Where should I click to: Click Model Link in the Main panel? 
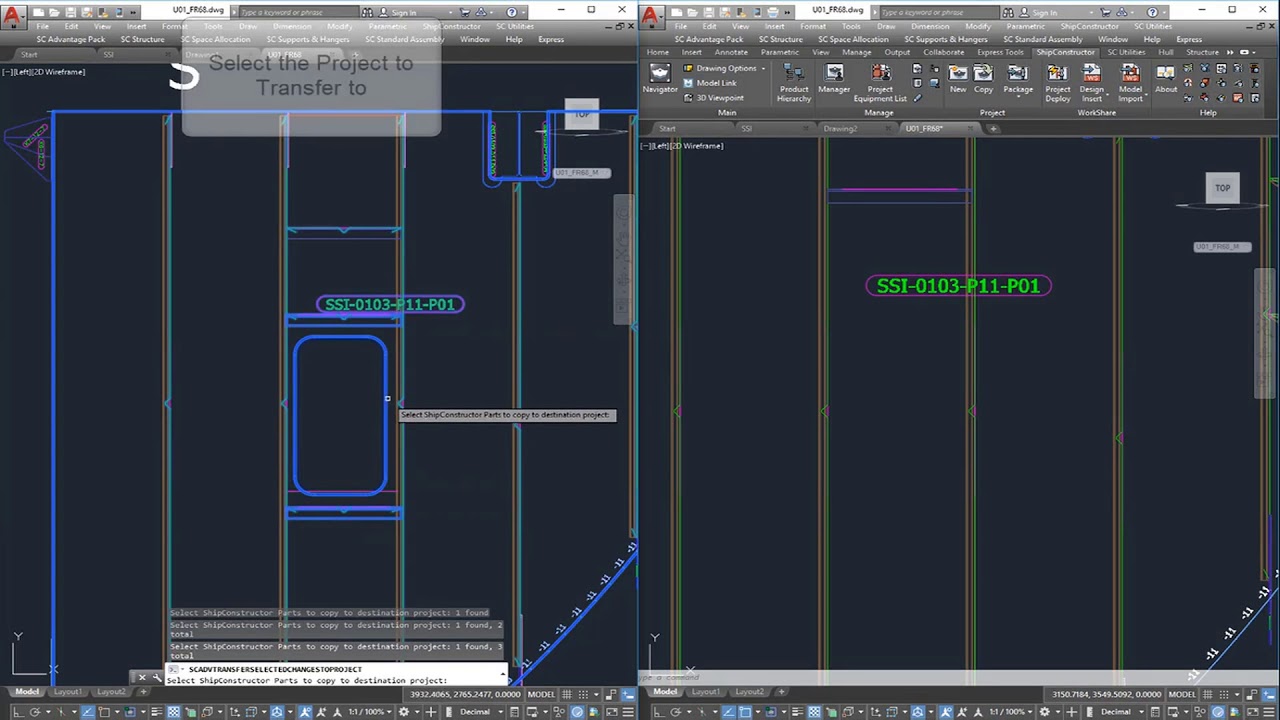(710, 83)
